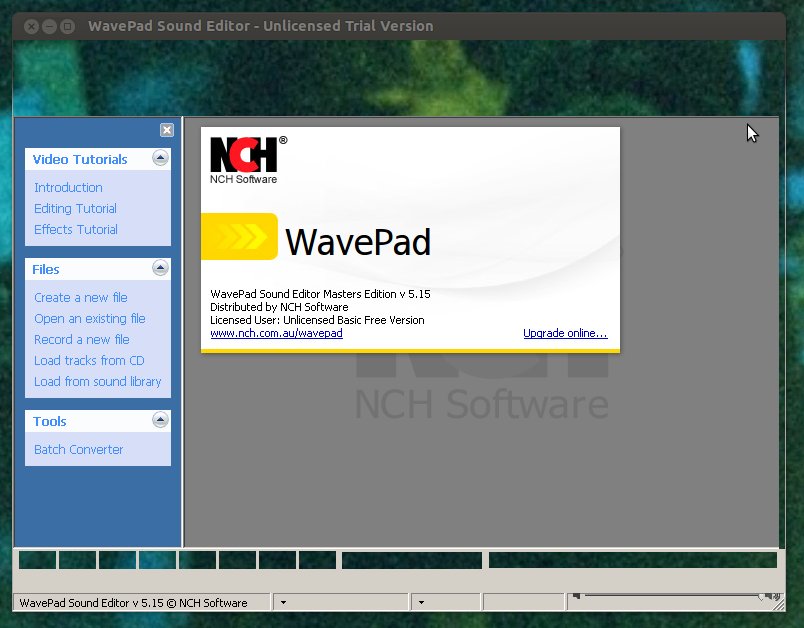Choose Open an existing file
Image resolution: width=804 pixels, height=628 pixels.
90,319
